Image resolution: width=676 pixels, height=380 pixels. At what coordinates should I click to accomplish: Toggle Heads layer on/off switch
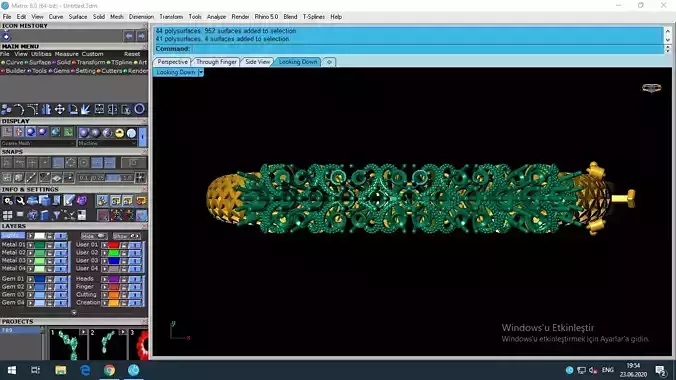[135, 280]
